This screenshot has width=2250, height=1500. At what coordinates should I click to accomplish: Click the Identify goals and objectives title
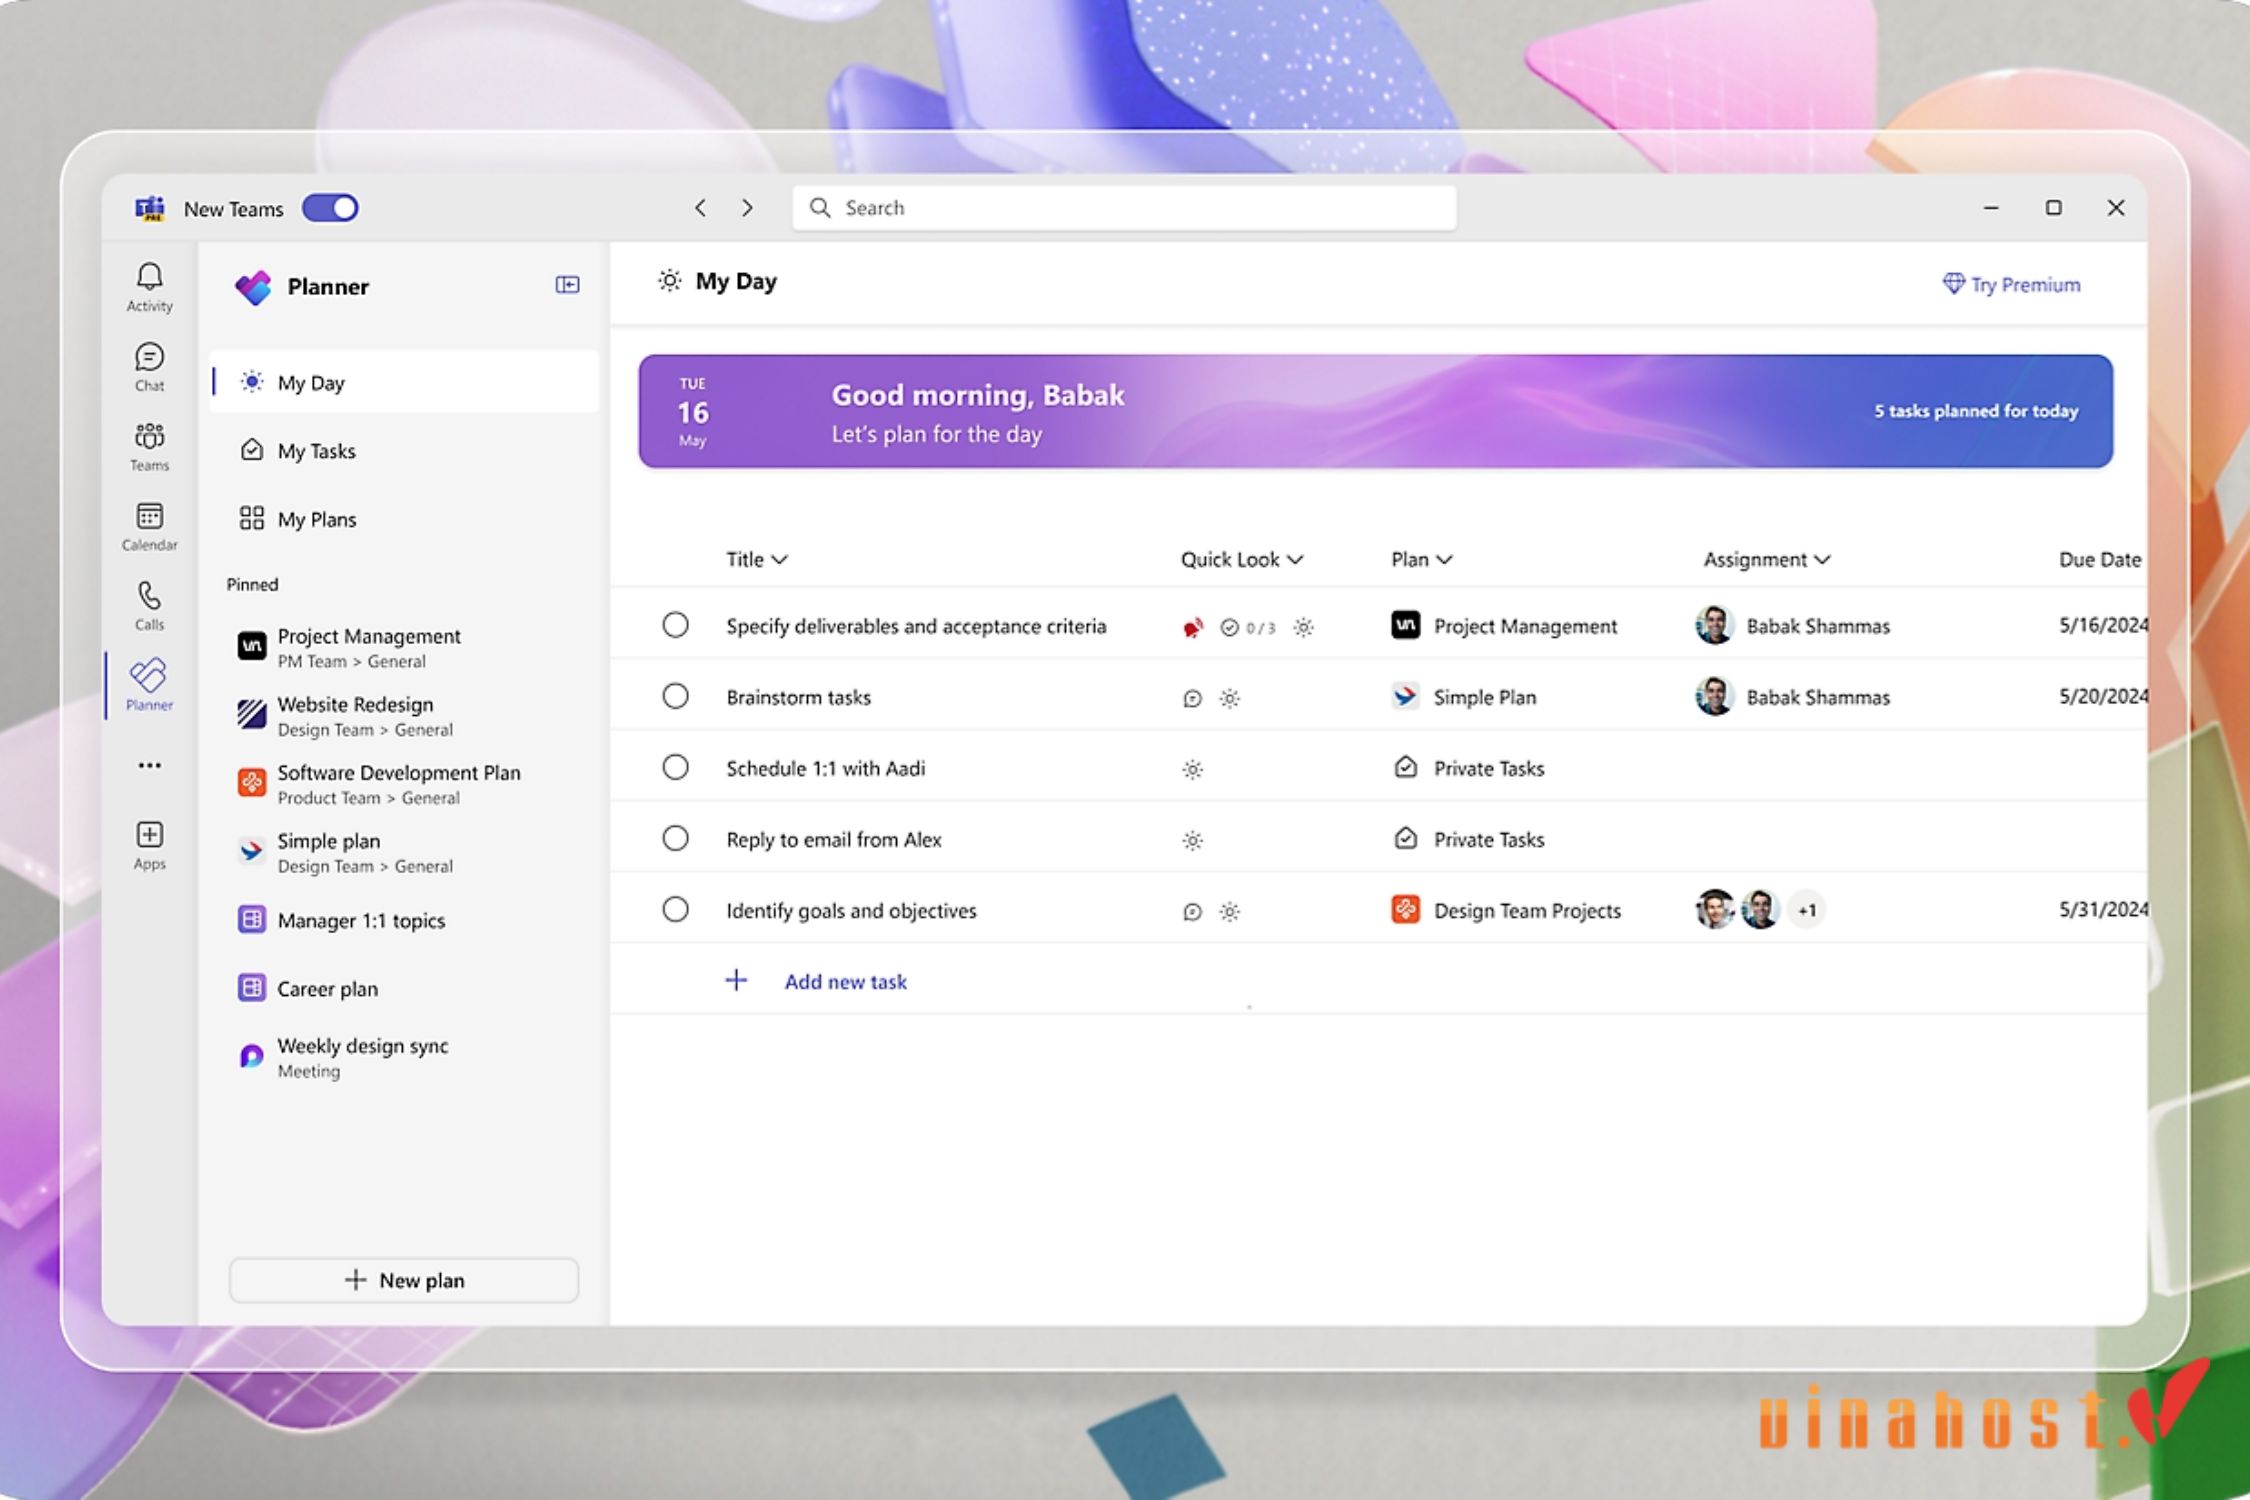851,910
